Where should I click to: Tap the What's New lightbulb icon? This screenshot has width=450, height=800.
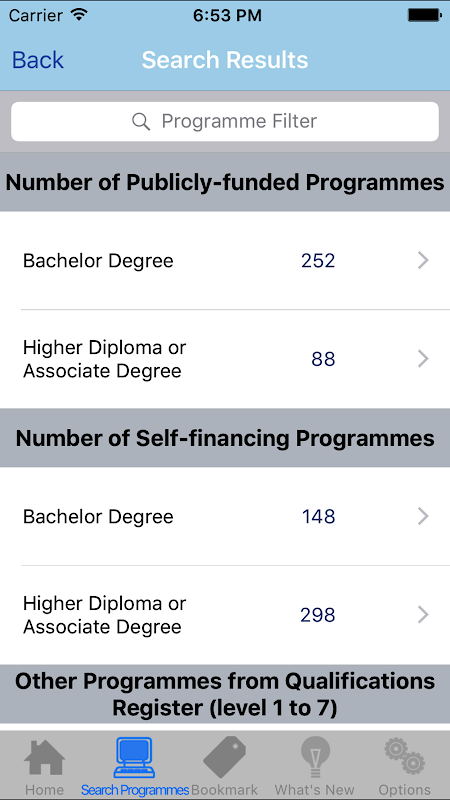(x=315, y=757)
